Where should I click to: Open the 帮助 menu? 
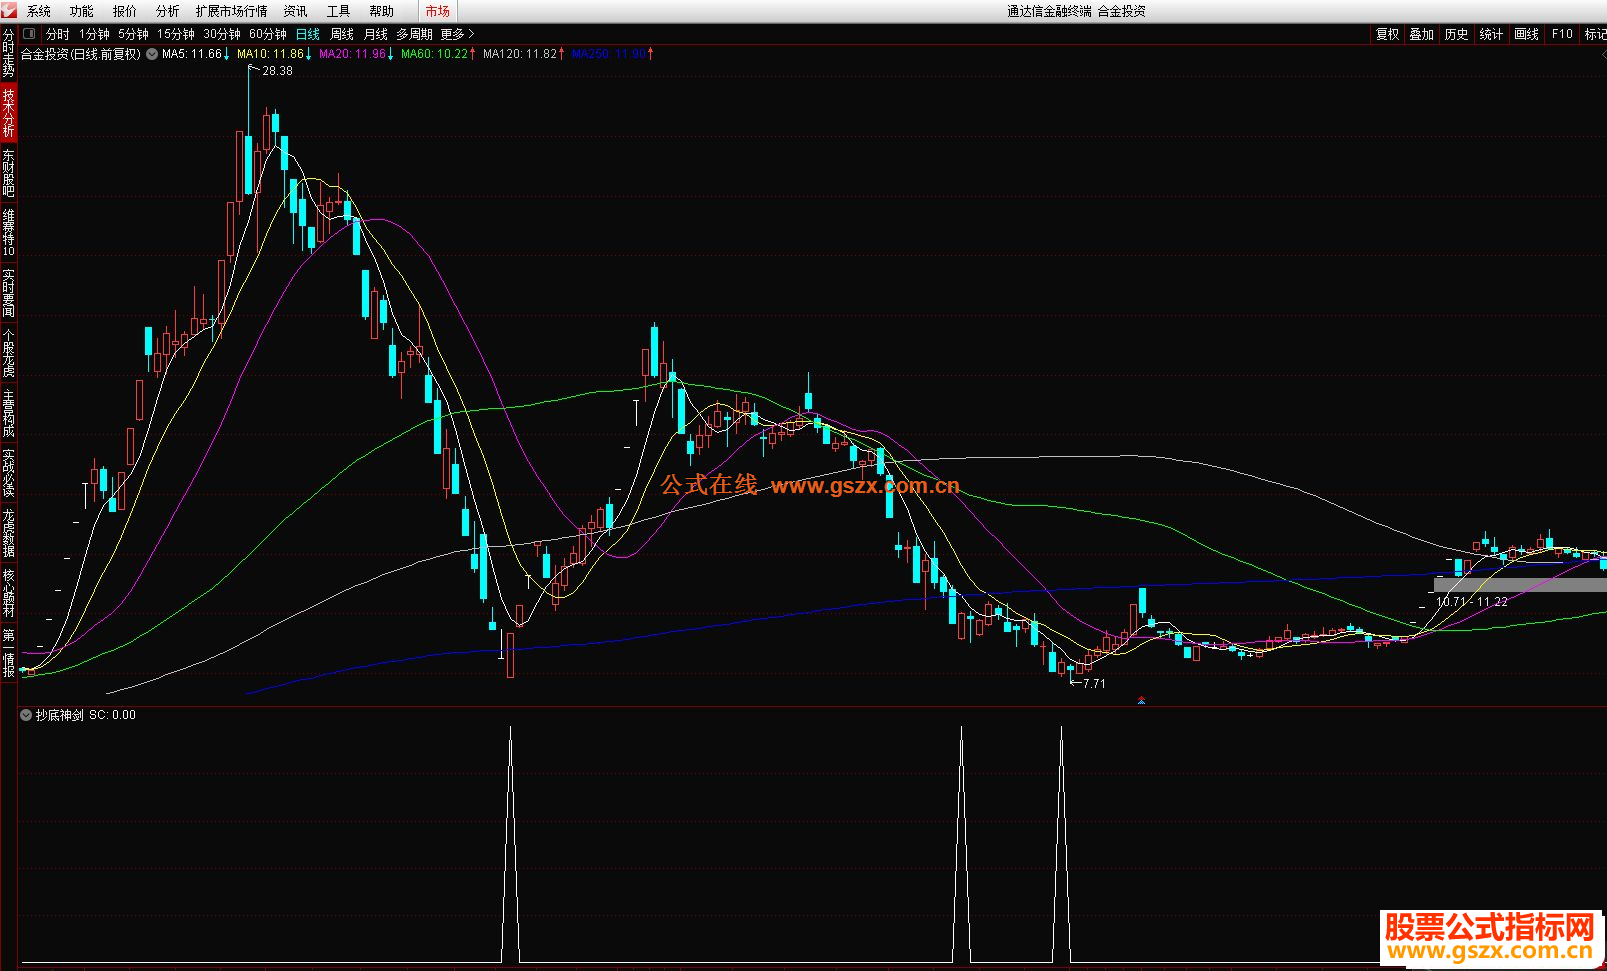coord(382,11)
